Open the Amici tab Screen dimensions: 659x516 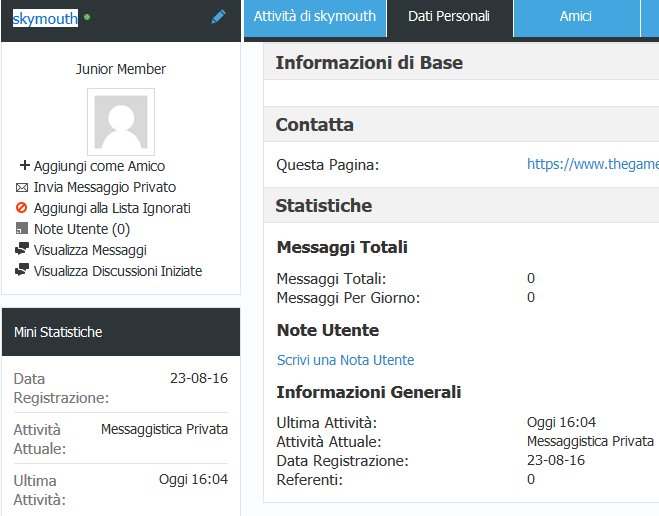coord(576,17)
